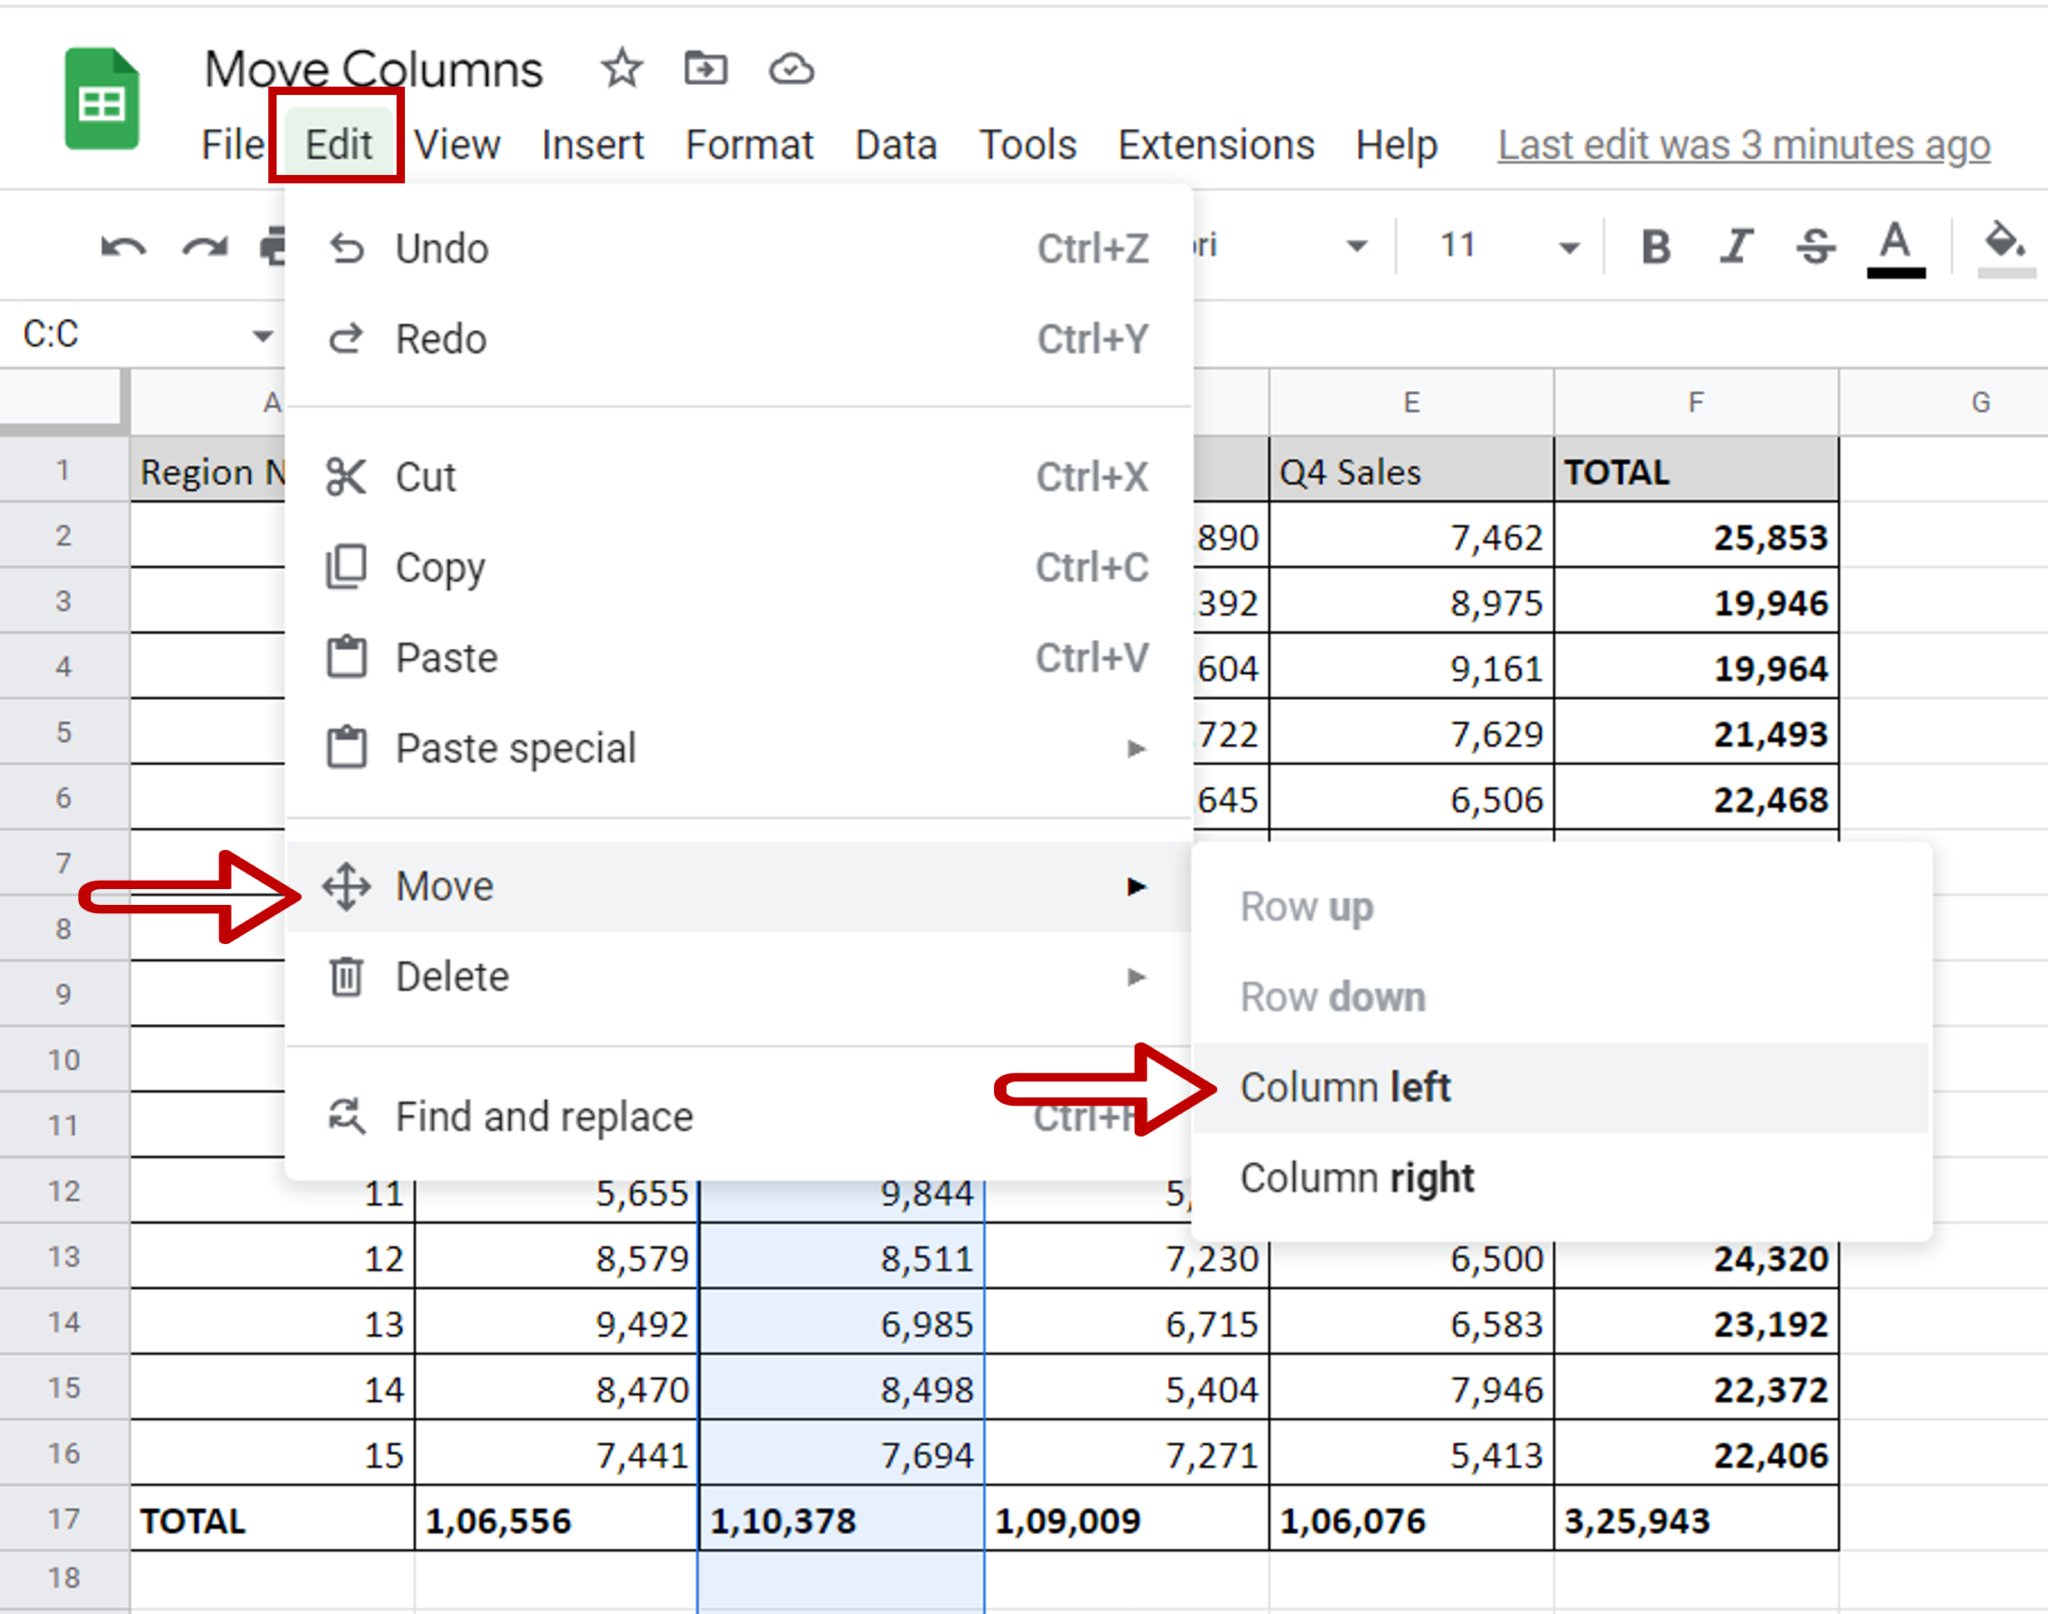Click cell with value 1,09,009

coord(1127,1520)
